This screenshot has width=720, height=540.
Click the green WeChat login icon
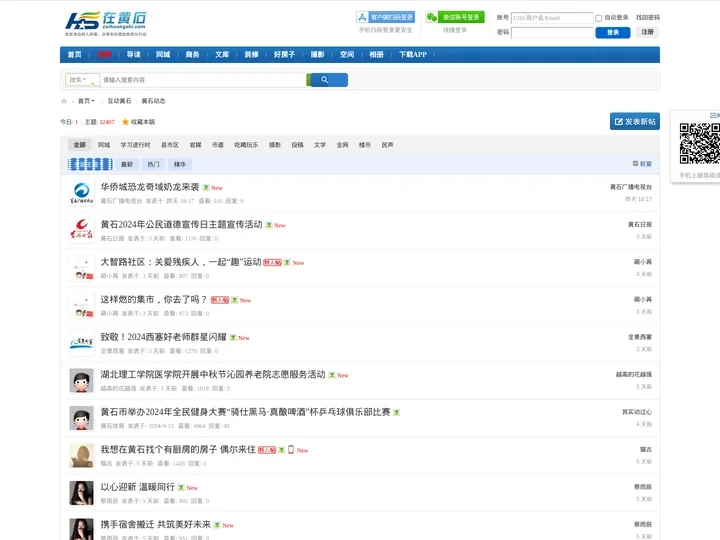coord(432,17)
